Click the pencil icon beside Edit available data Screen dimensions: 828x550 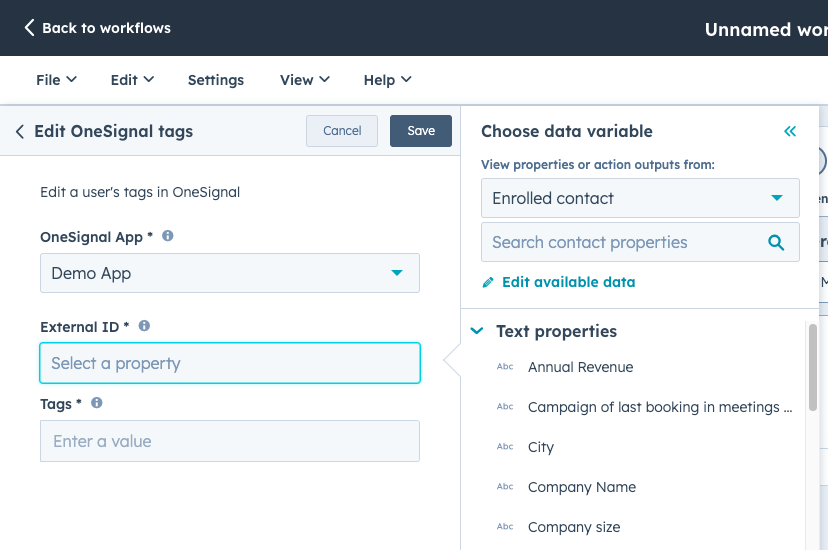(x=488, y=282)
